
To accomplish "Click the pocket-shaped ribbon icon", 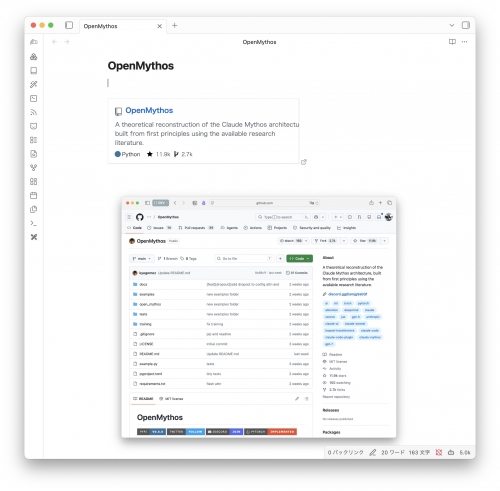I will click(34, 126).
